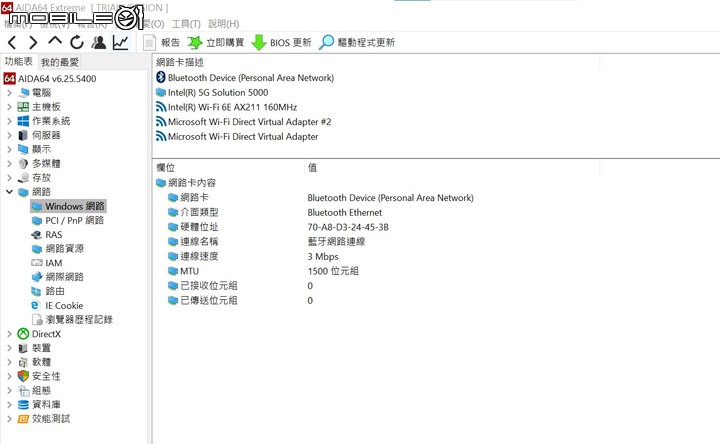Open the 工具(T) menu
720x444 pixels.
point(186,24)
